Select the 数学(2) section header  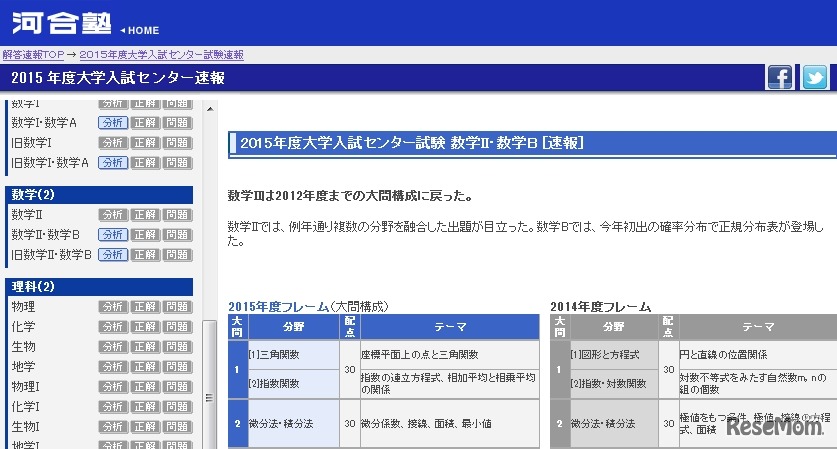(99, 195)
